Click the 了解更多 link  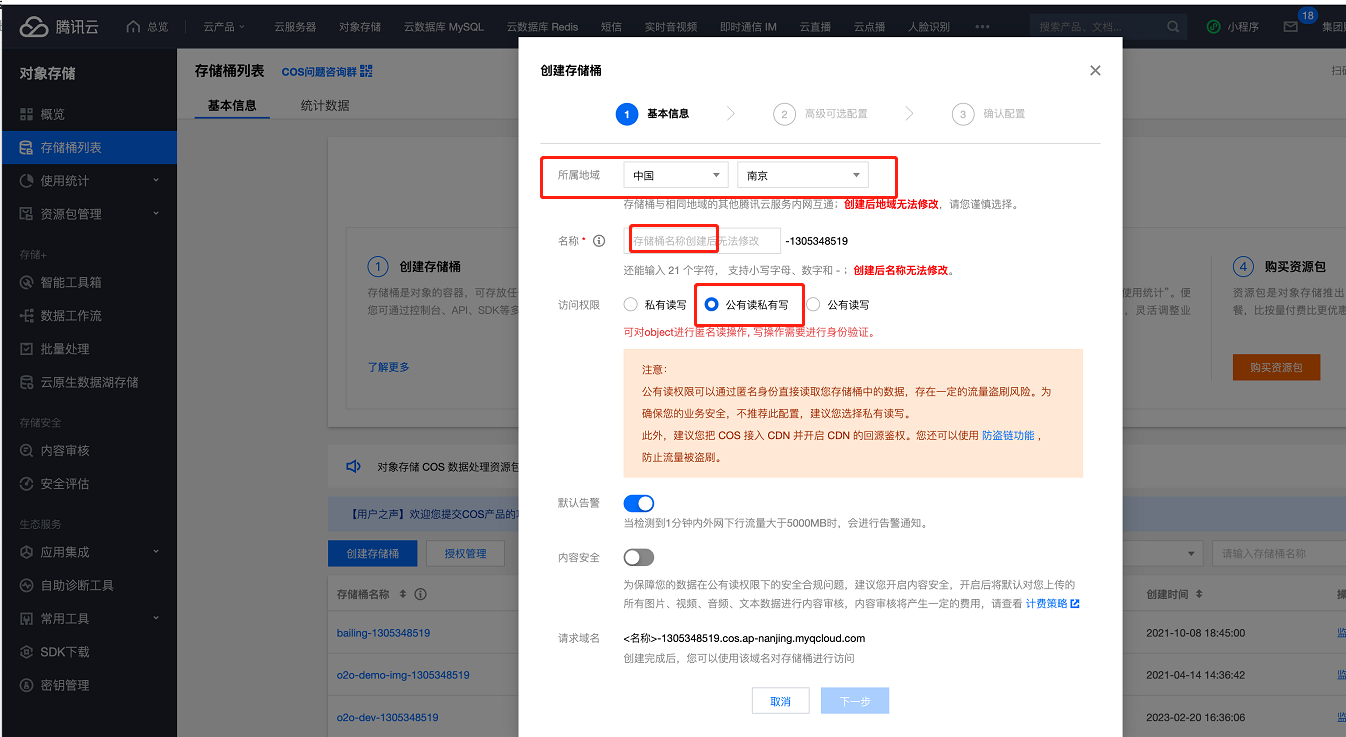(x=388, y=367)
